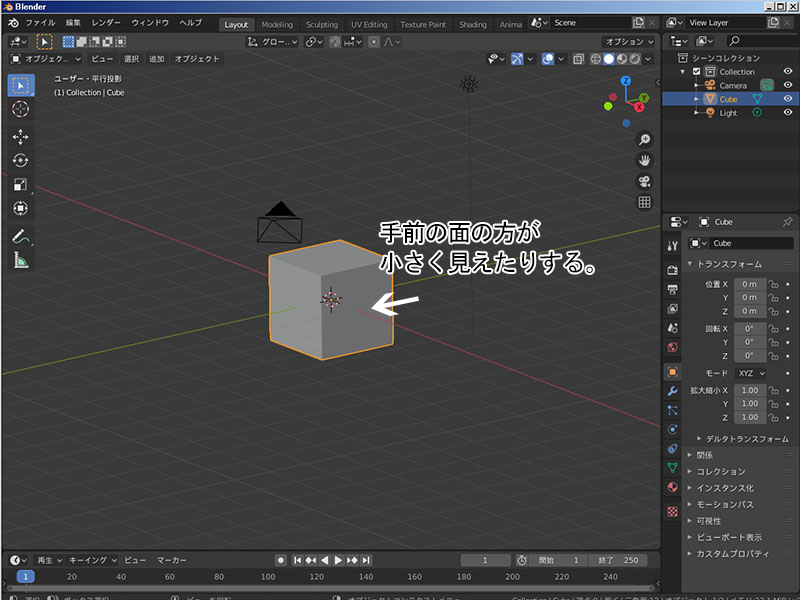
Task: Select the Transform tool
Action: (x=20, y=208)
